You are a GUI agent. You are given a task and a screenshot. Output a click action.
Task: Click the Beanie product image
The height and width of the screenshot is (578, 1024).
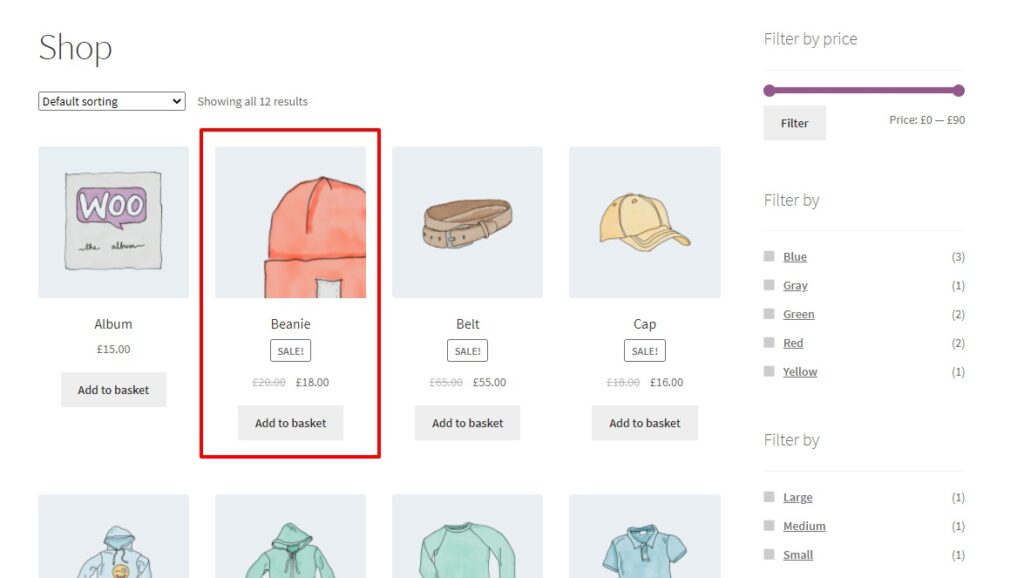pyautogui.click(x=290, y=221)
